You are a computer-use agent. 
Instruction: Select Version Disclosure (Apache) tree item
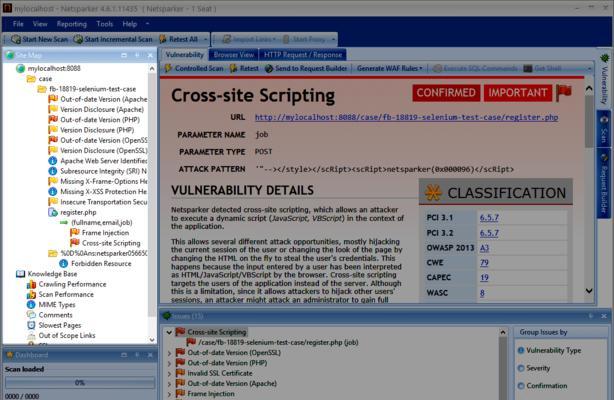(96, 109)
